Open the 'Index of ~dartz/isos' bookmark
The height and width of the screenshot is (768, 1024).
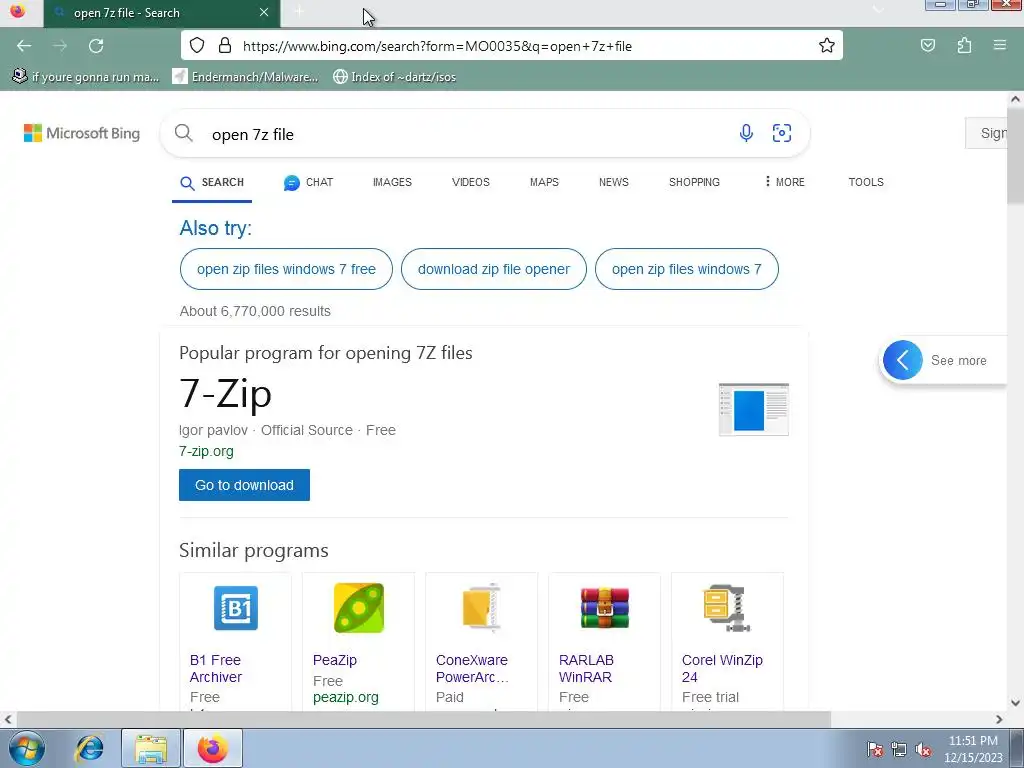[x=394, y=76]
